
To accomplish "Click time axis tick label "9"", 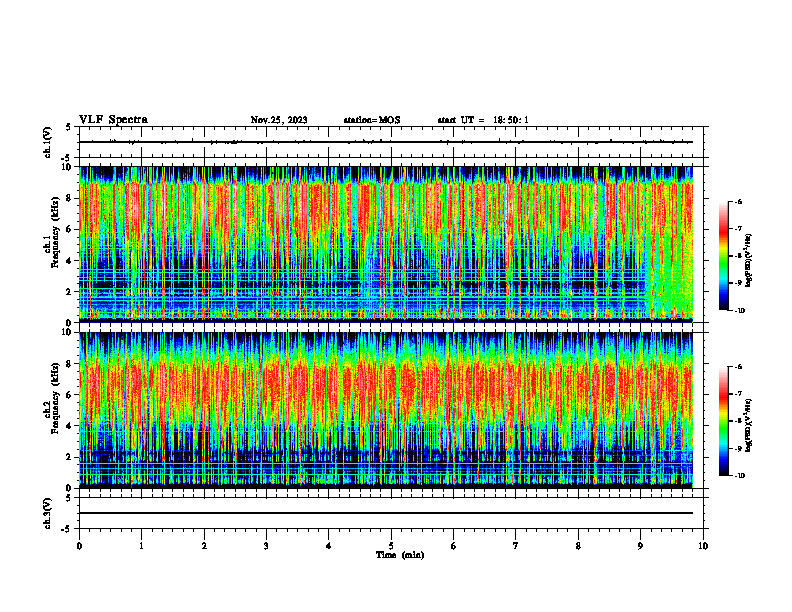I will click(640, 546).
